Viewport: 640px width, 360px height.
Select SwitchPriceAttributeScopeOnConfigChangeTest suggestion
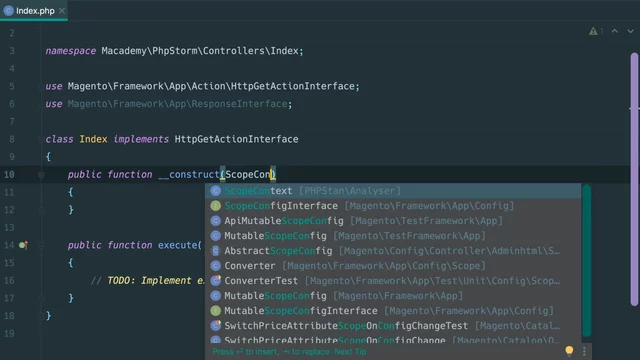click(x=393, y=326)
